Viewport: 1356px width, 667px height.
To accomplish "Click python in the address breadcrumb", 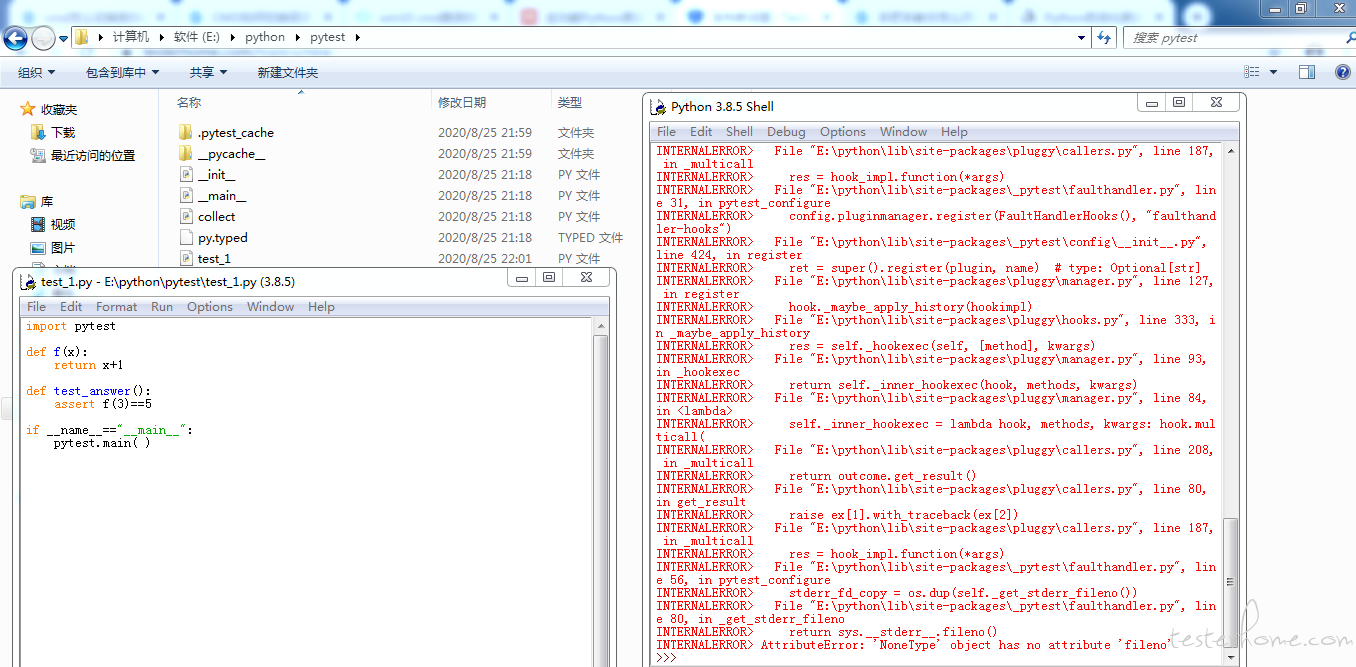I will (x=265, y=37).
